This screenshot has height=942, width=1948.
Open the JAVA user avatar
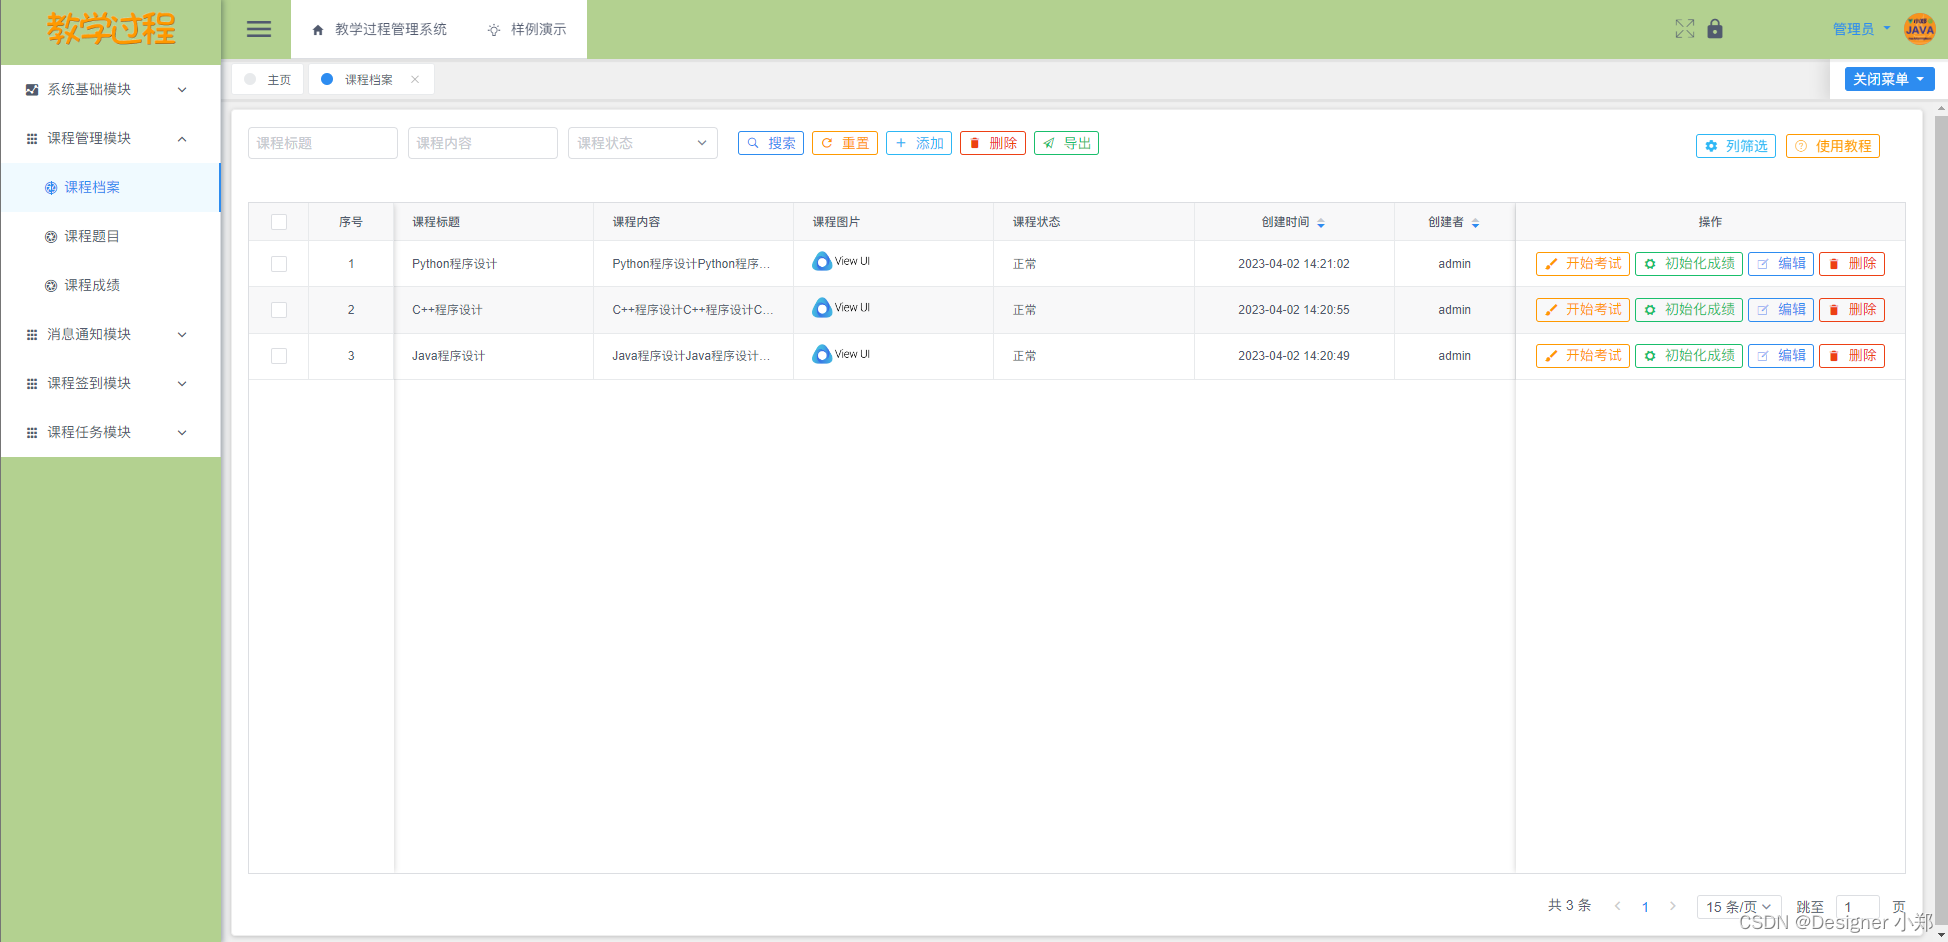pyautogui.click(x=1920, y=29)
